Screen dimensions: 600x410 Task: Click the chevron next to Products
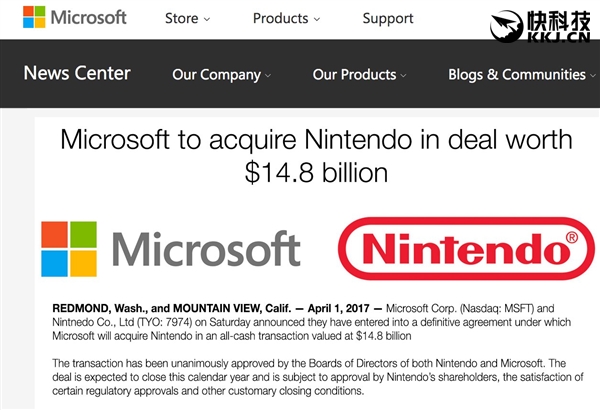tap(316, 20)
